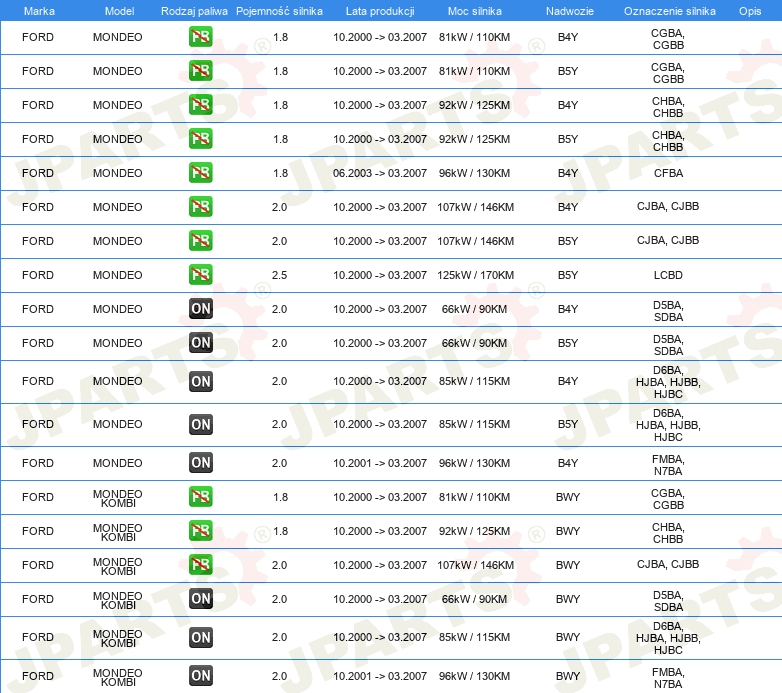This screenshot has height=693, width=782.
Task: Click 85kW / 115KM in the Mondeo B4Y row
Action: [474, 381]
